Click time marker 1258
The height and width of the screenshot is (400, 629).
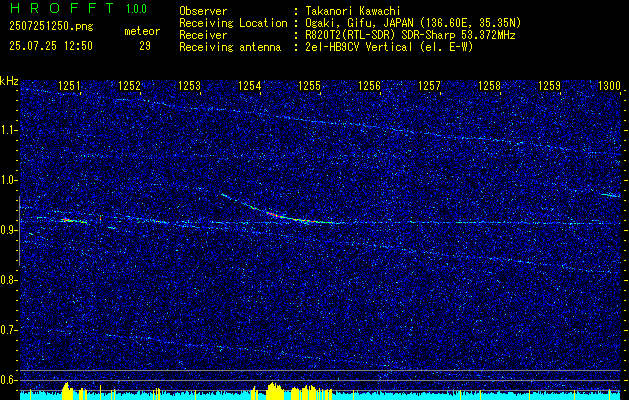pyautogui.click(x=489, y=86)
